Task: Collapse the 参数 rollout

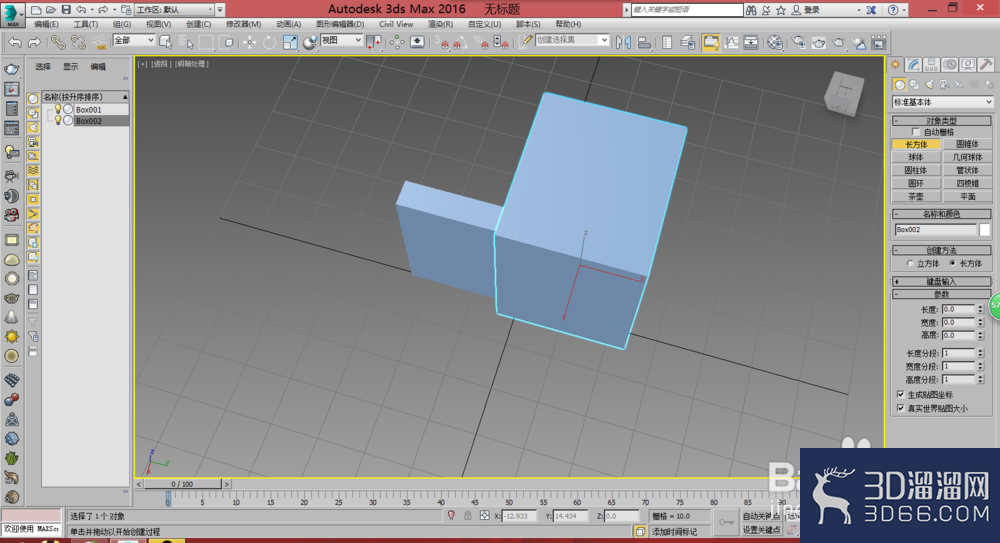Action: (x=941, y=294)
